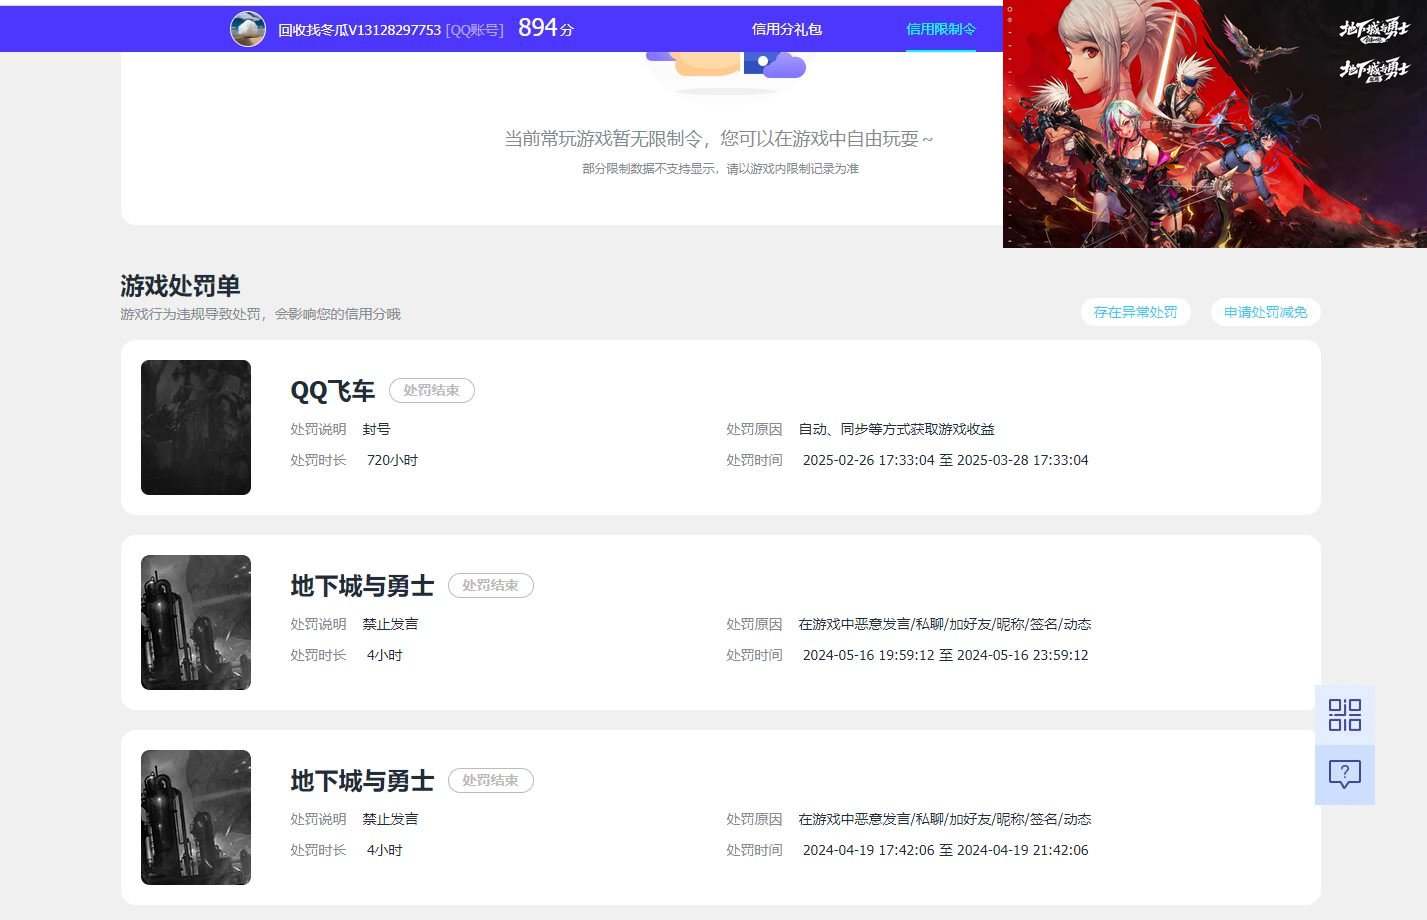The image size is (1427, 920).
Task: Click 4小时 duration on the 2024-04-19 card
Action: 384,850
